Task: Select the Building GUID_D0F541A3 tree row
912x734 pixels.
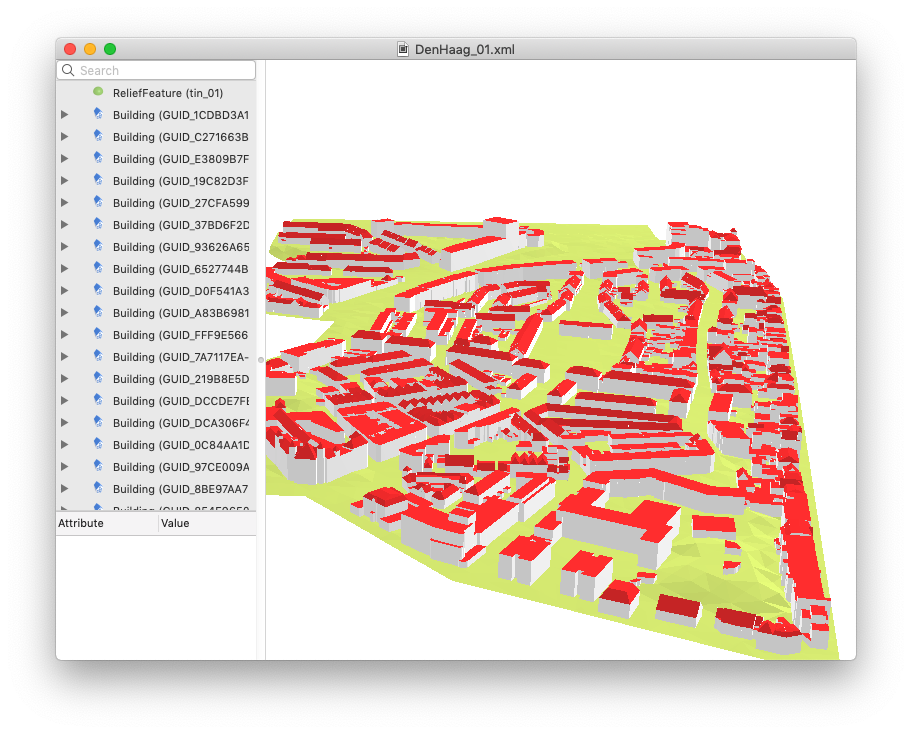Action: tap(180, 291)
